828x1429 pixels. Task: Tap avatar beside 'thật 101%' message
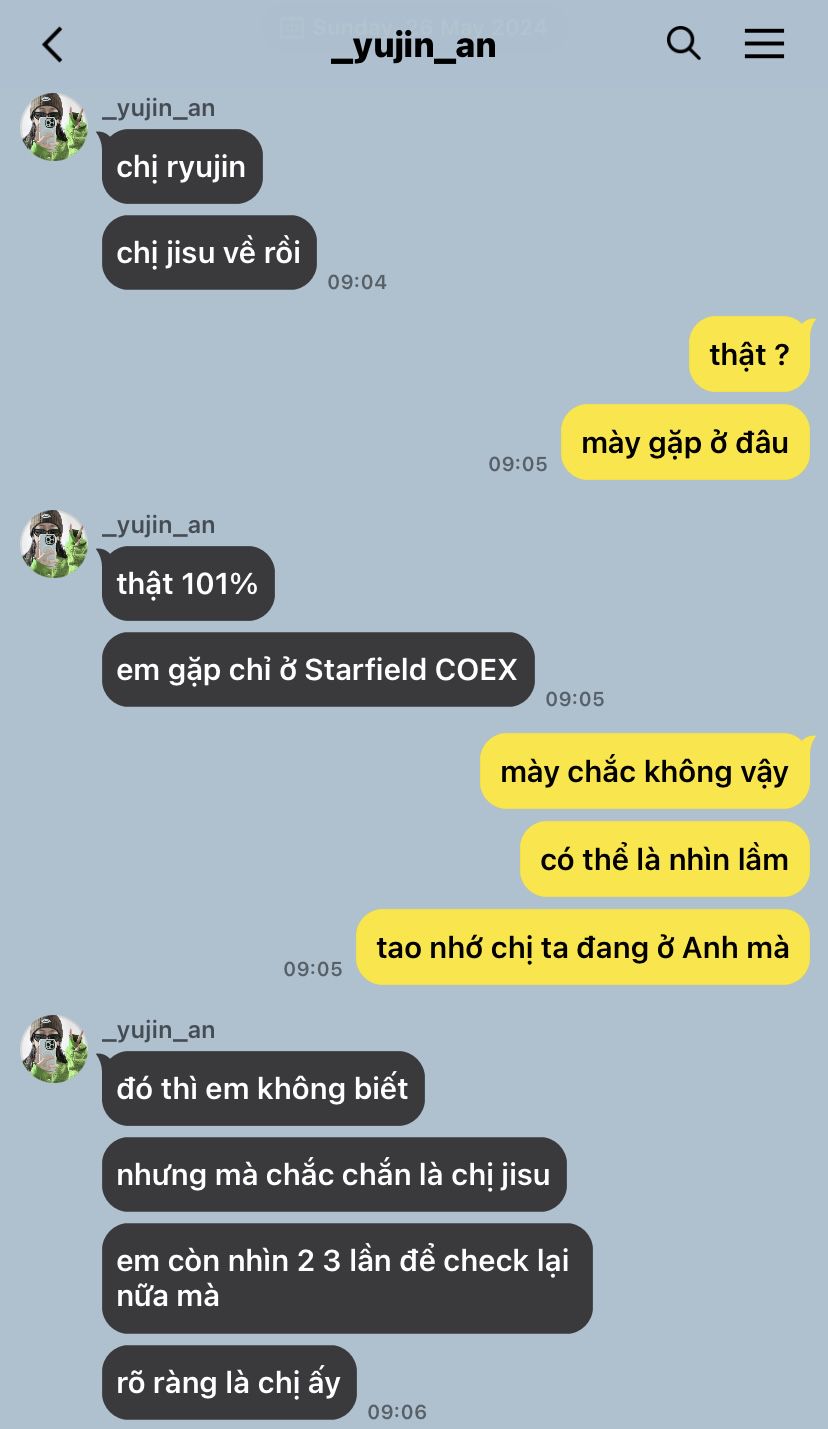pyautogui.click(x=54, y=544)
